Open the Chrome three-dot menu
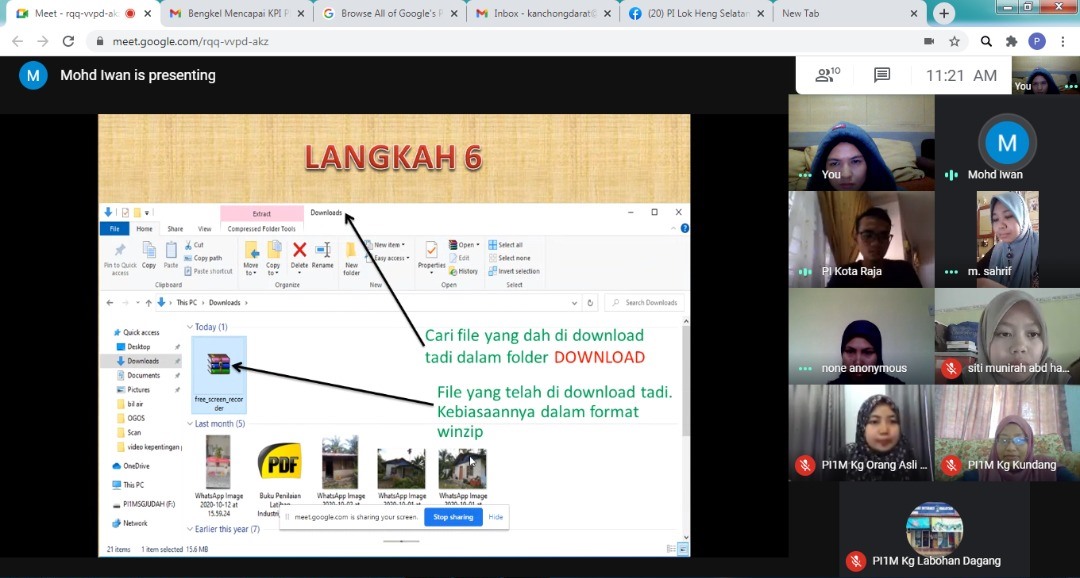This screenshot has height=578, width=1080. click(x=1063, y=41)
